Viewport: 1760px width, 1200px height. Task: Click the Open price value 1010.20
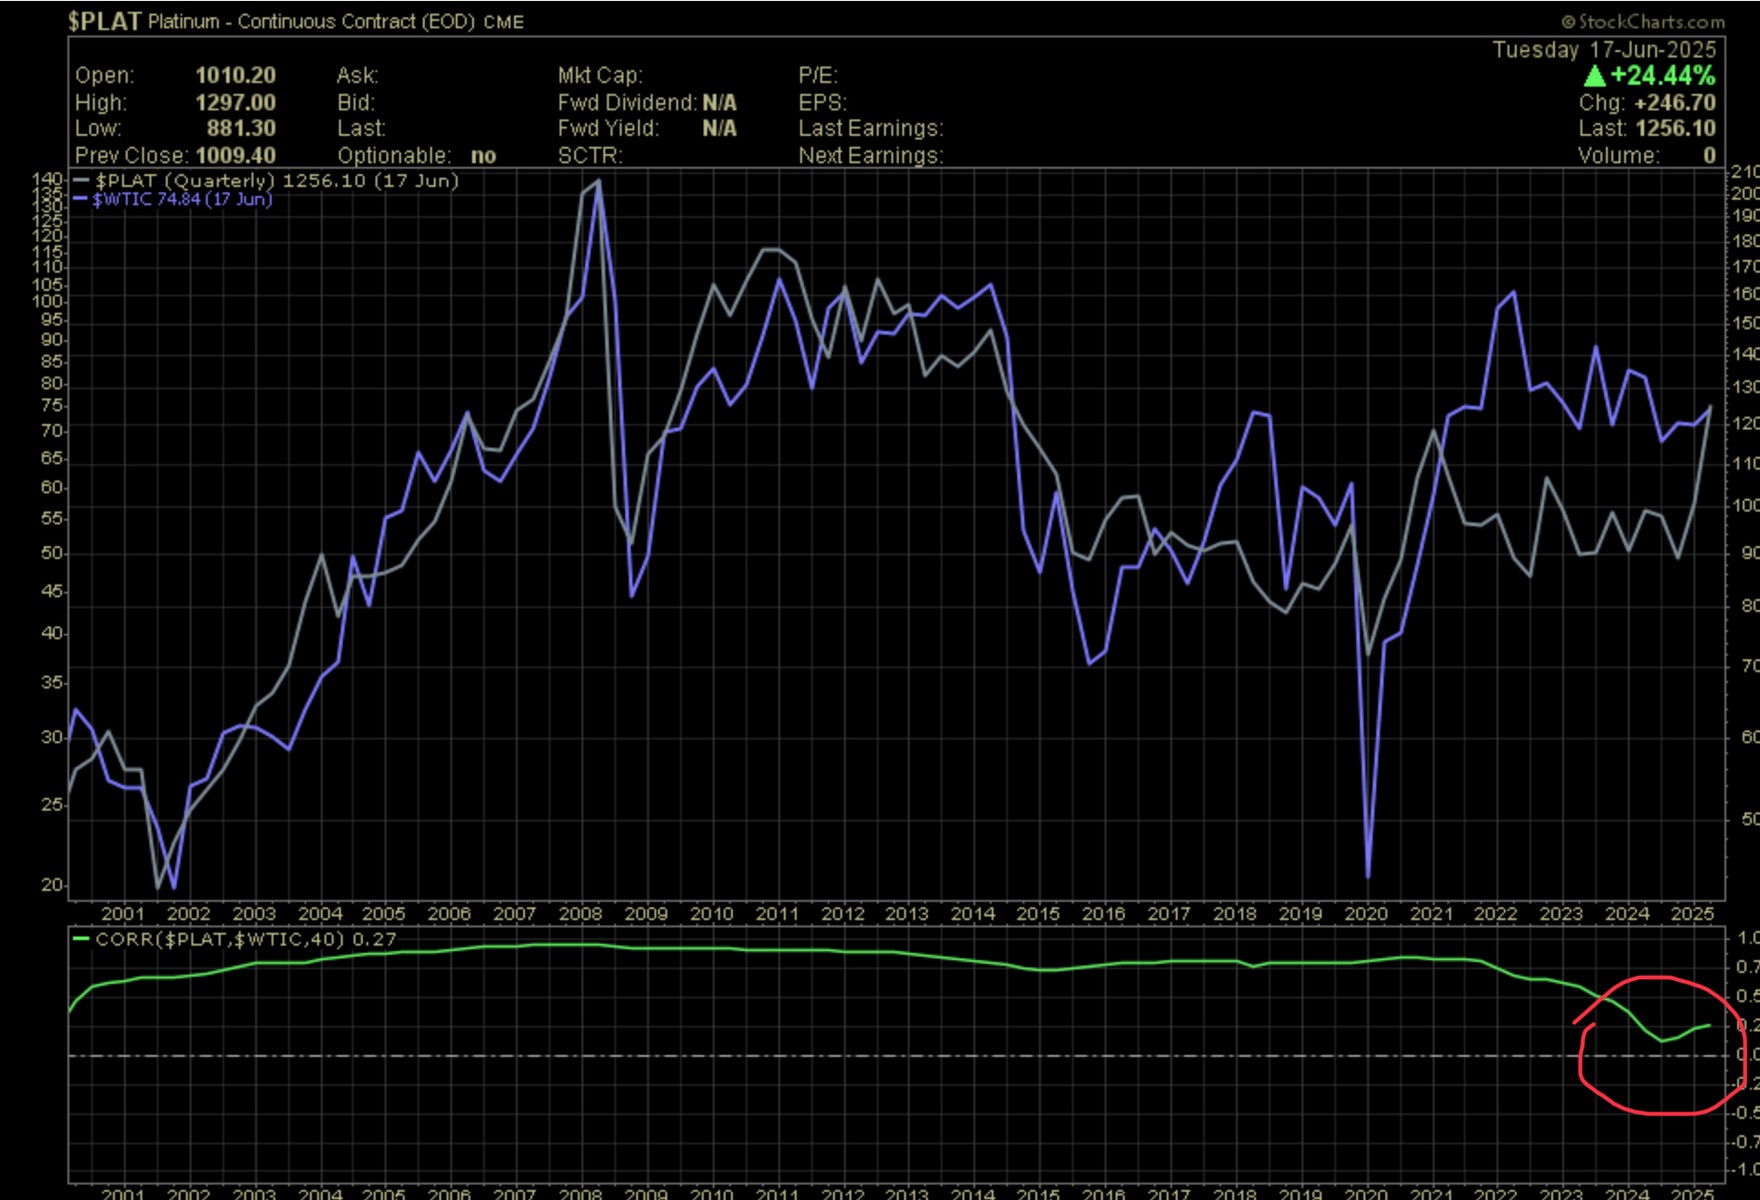[235, 76]
